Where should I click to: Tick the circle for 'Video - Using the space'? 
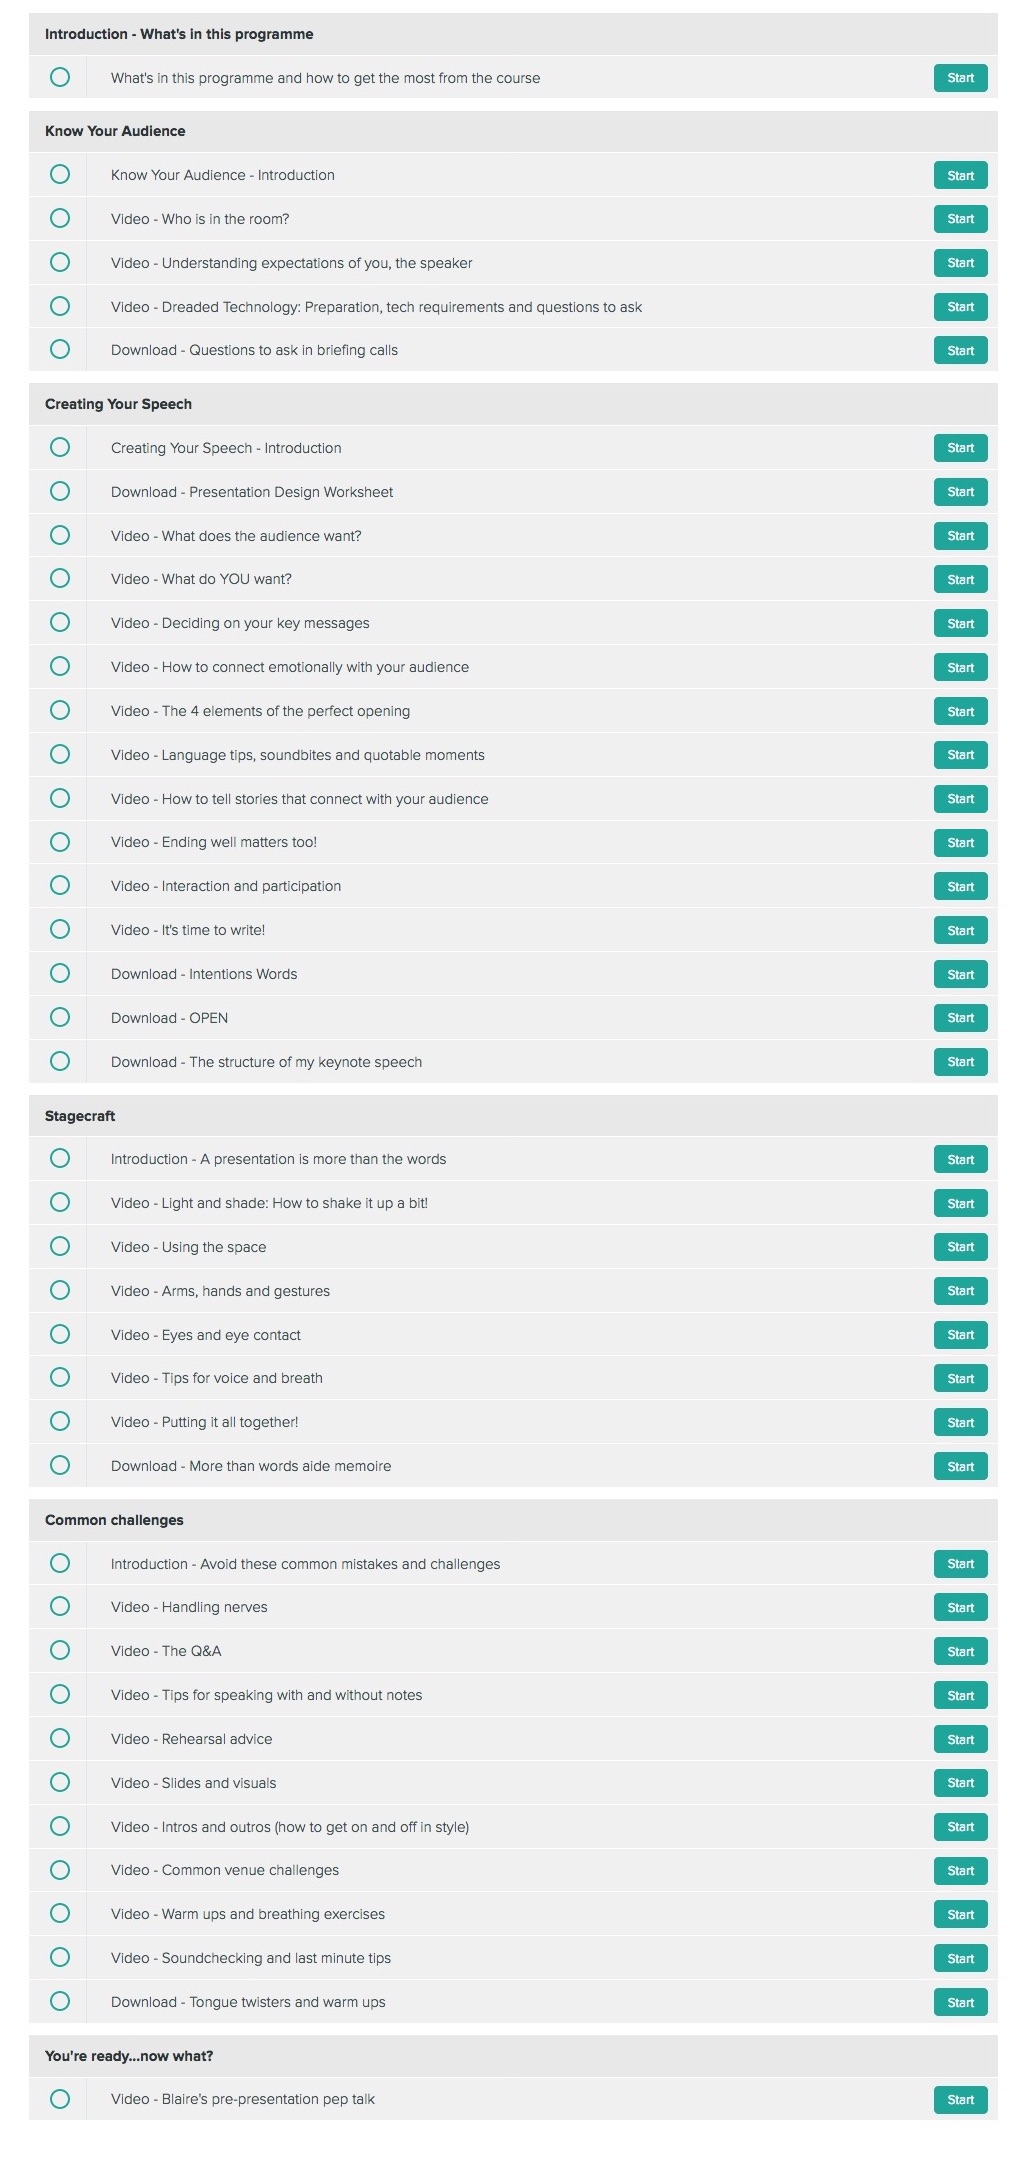click(60, 1246)
